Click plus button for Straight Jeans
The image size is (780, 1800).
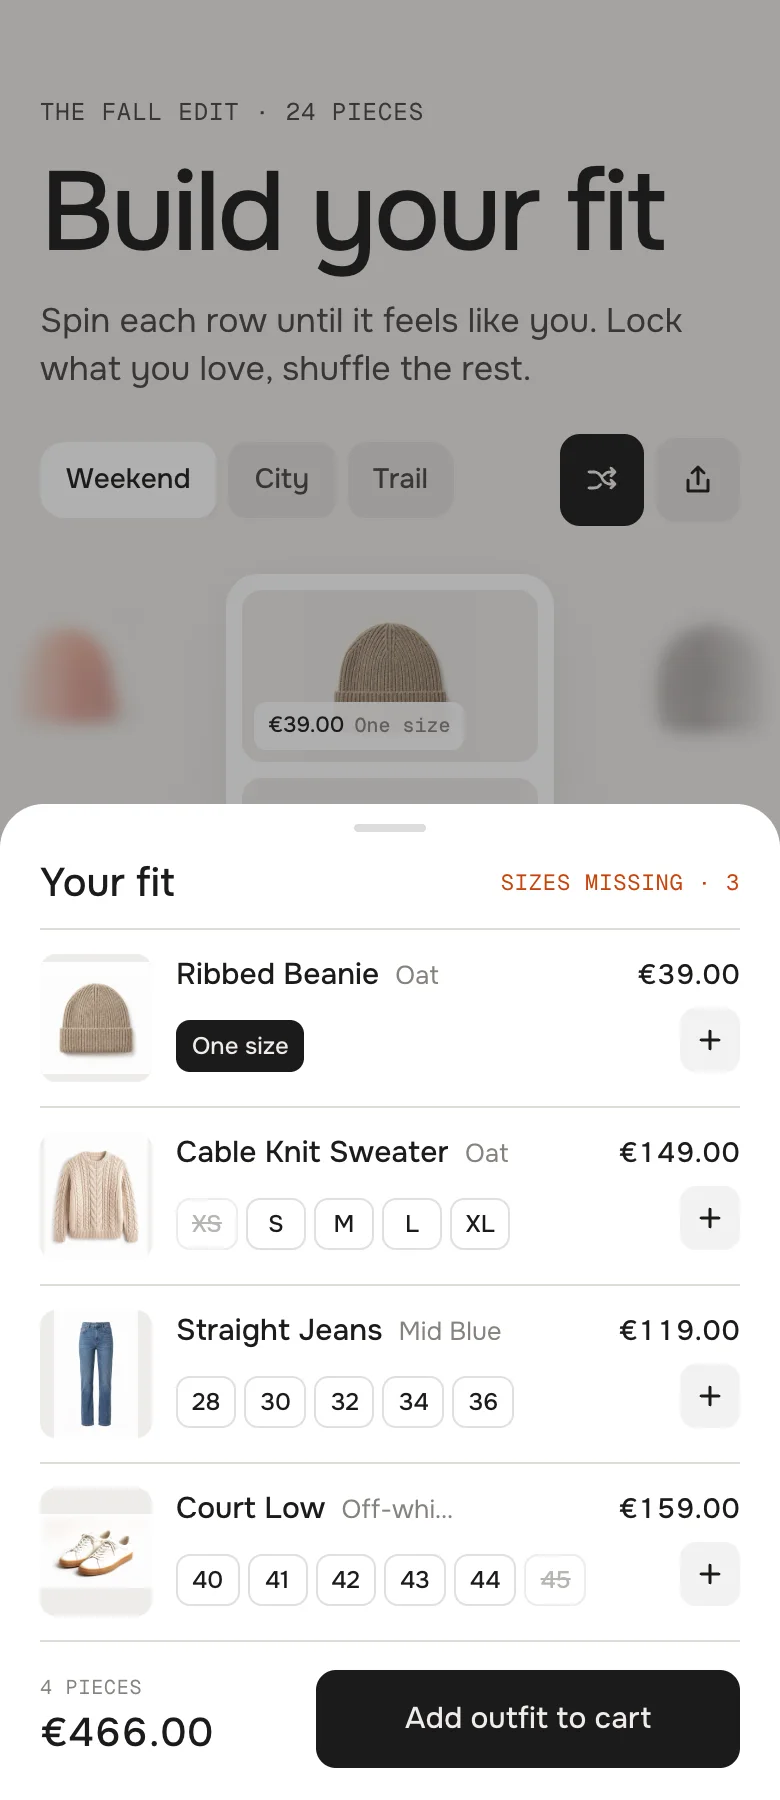click(x=710, y=1396)
